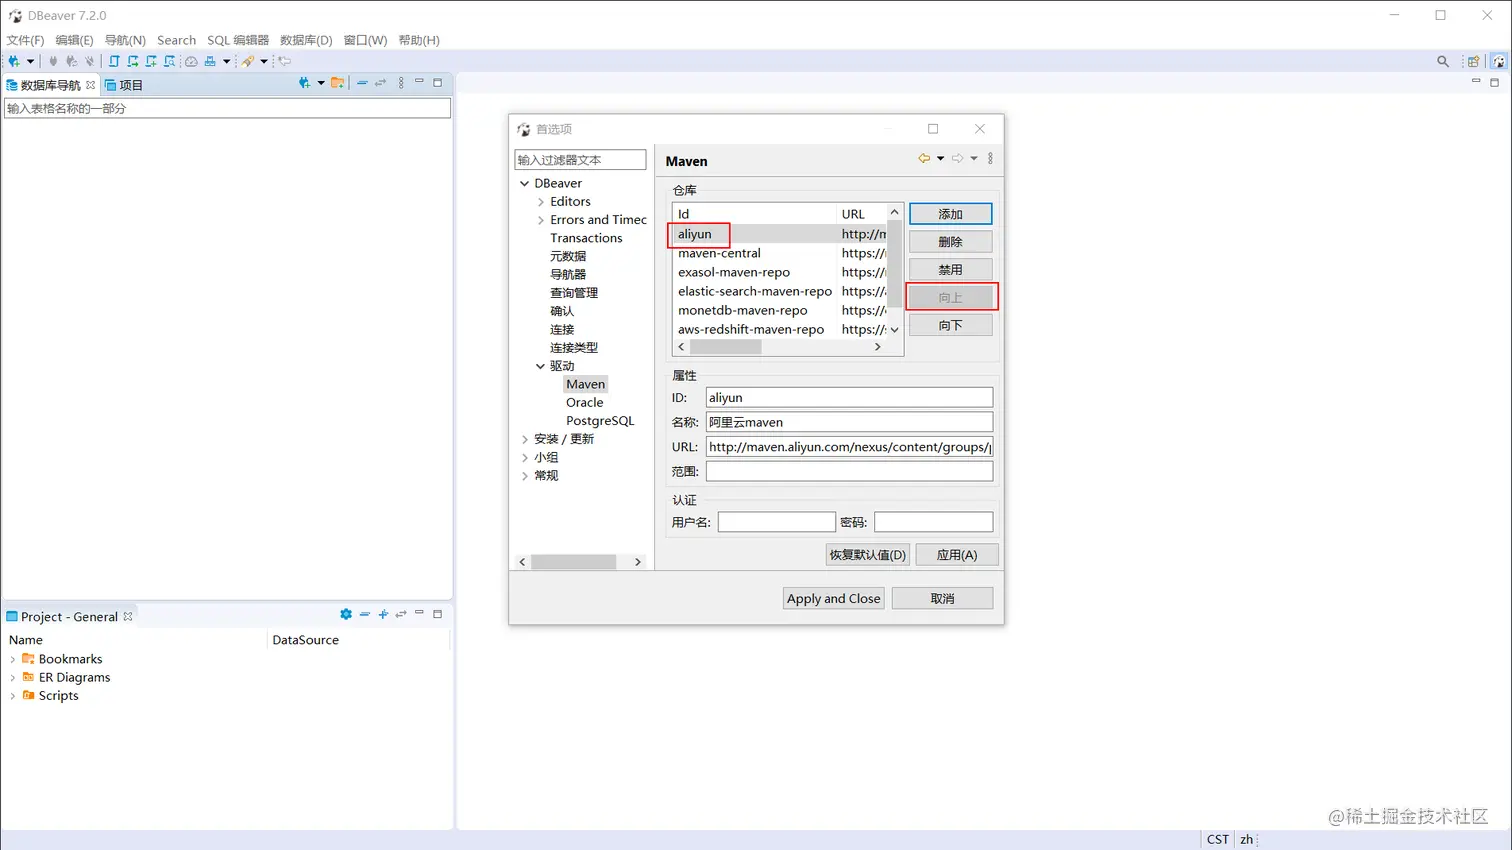Image resolution: width=1512 pixels, height=850 pixels.
Task: Click the 删除 button
Action: click(x=950, y=242)
